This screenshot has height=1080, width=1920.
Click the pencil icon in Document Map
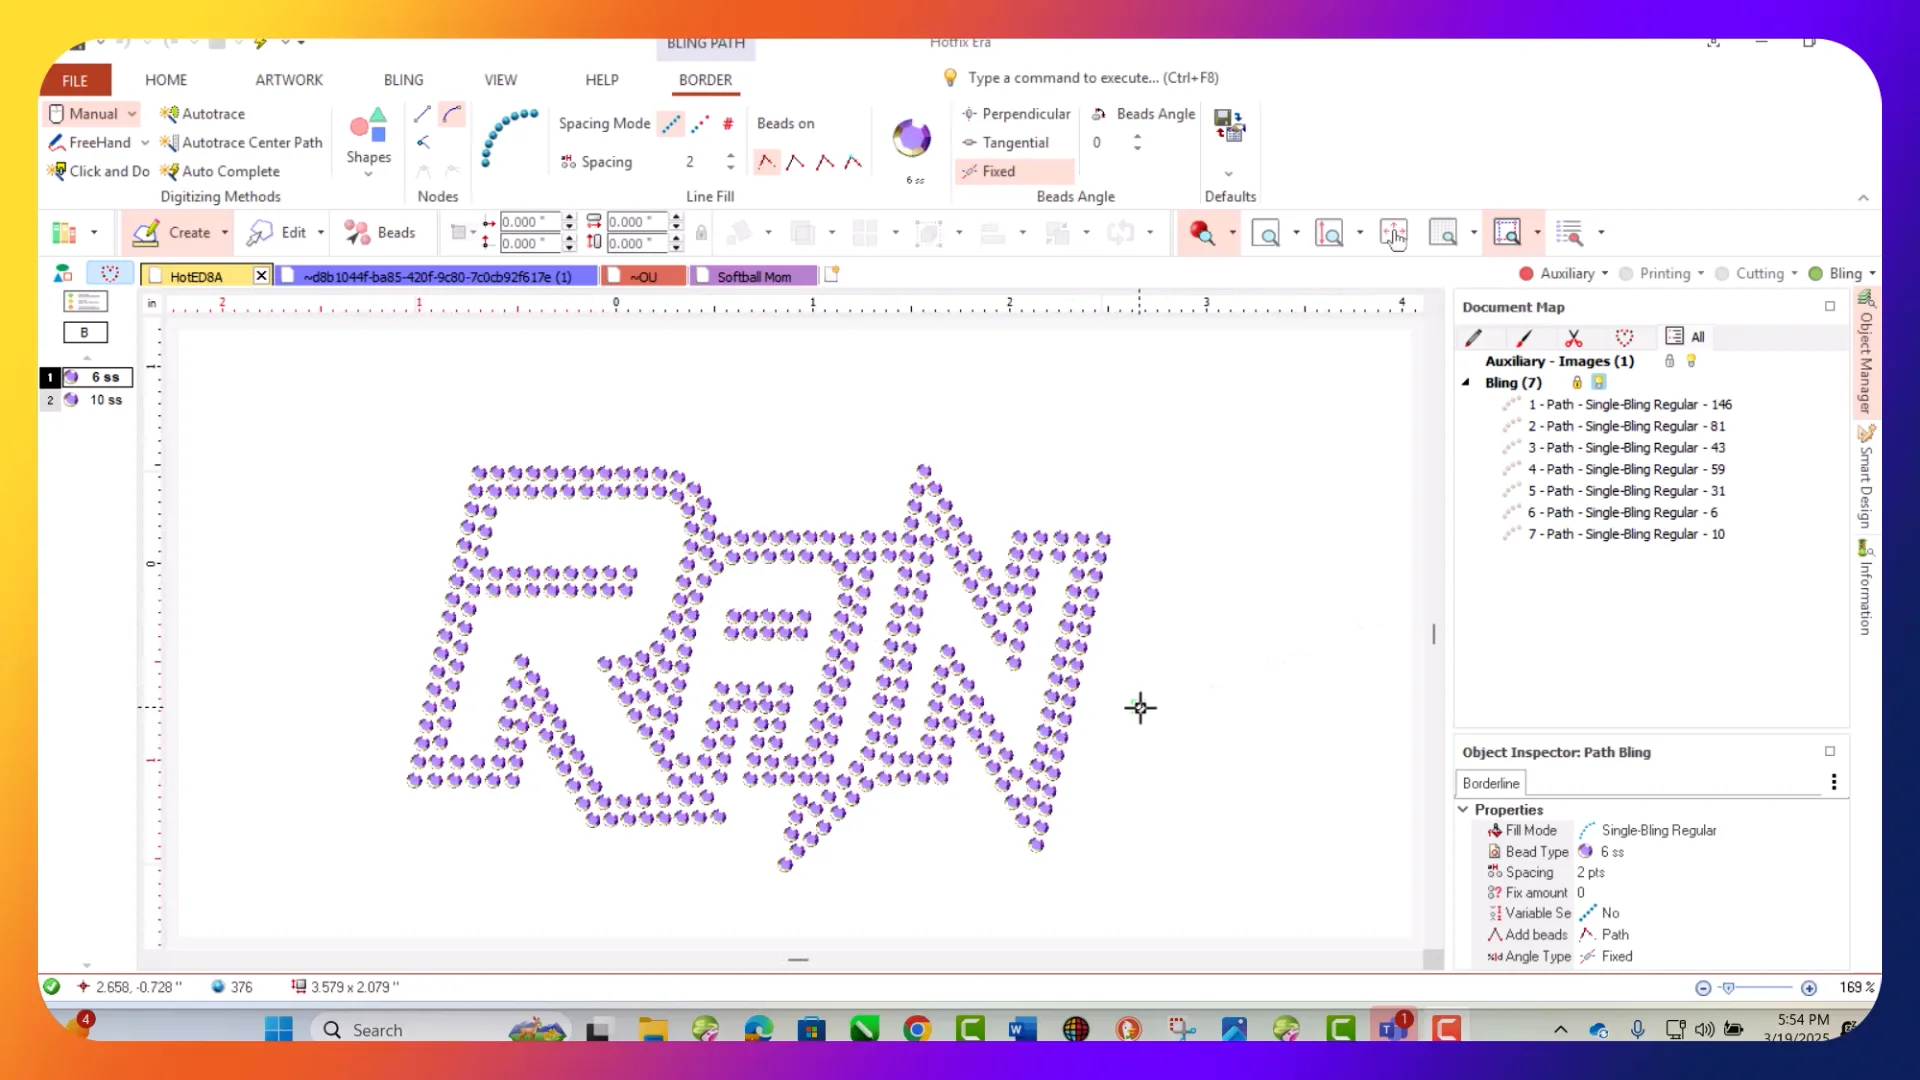tap(1474, 338)
